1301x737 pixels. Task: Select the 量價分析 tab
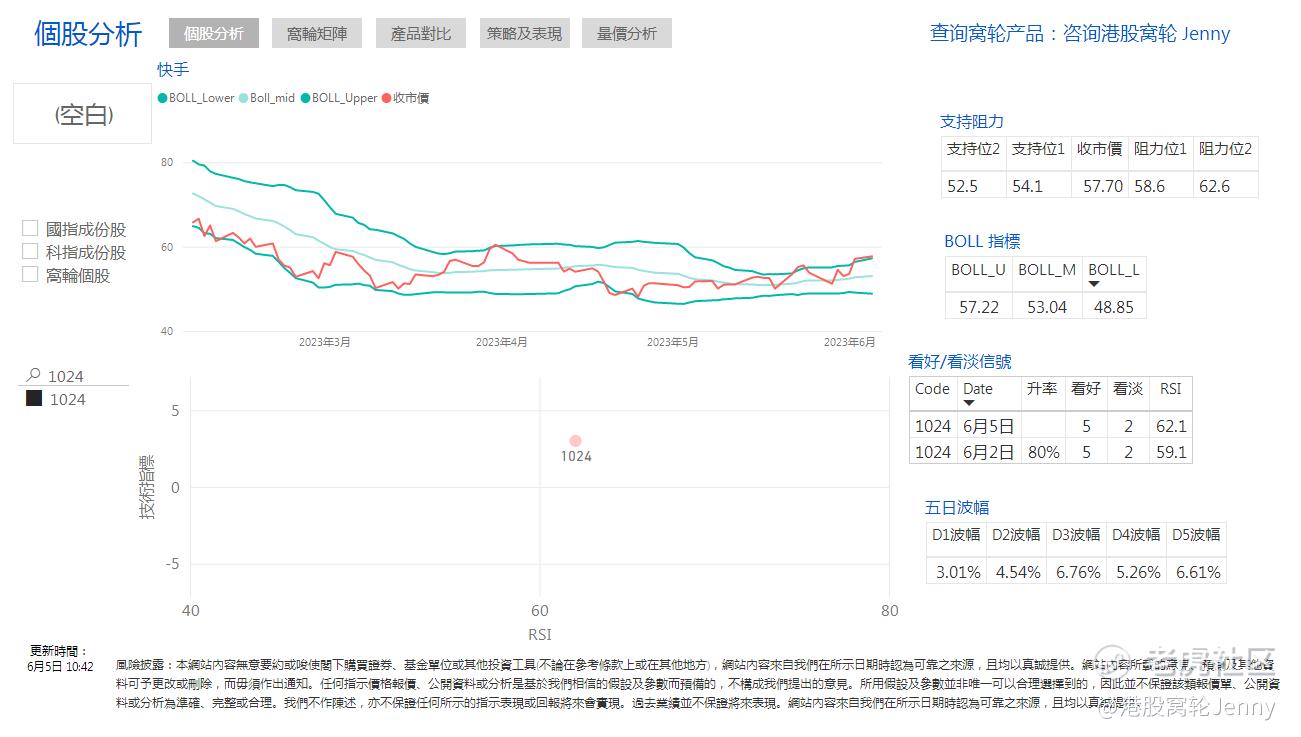(627, 33)
